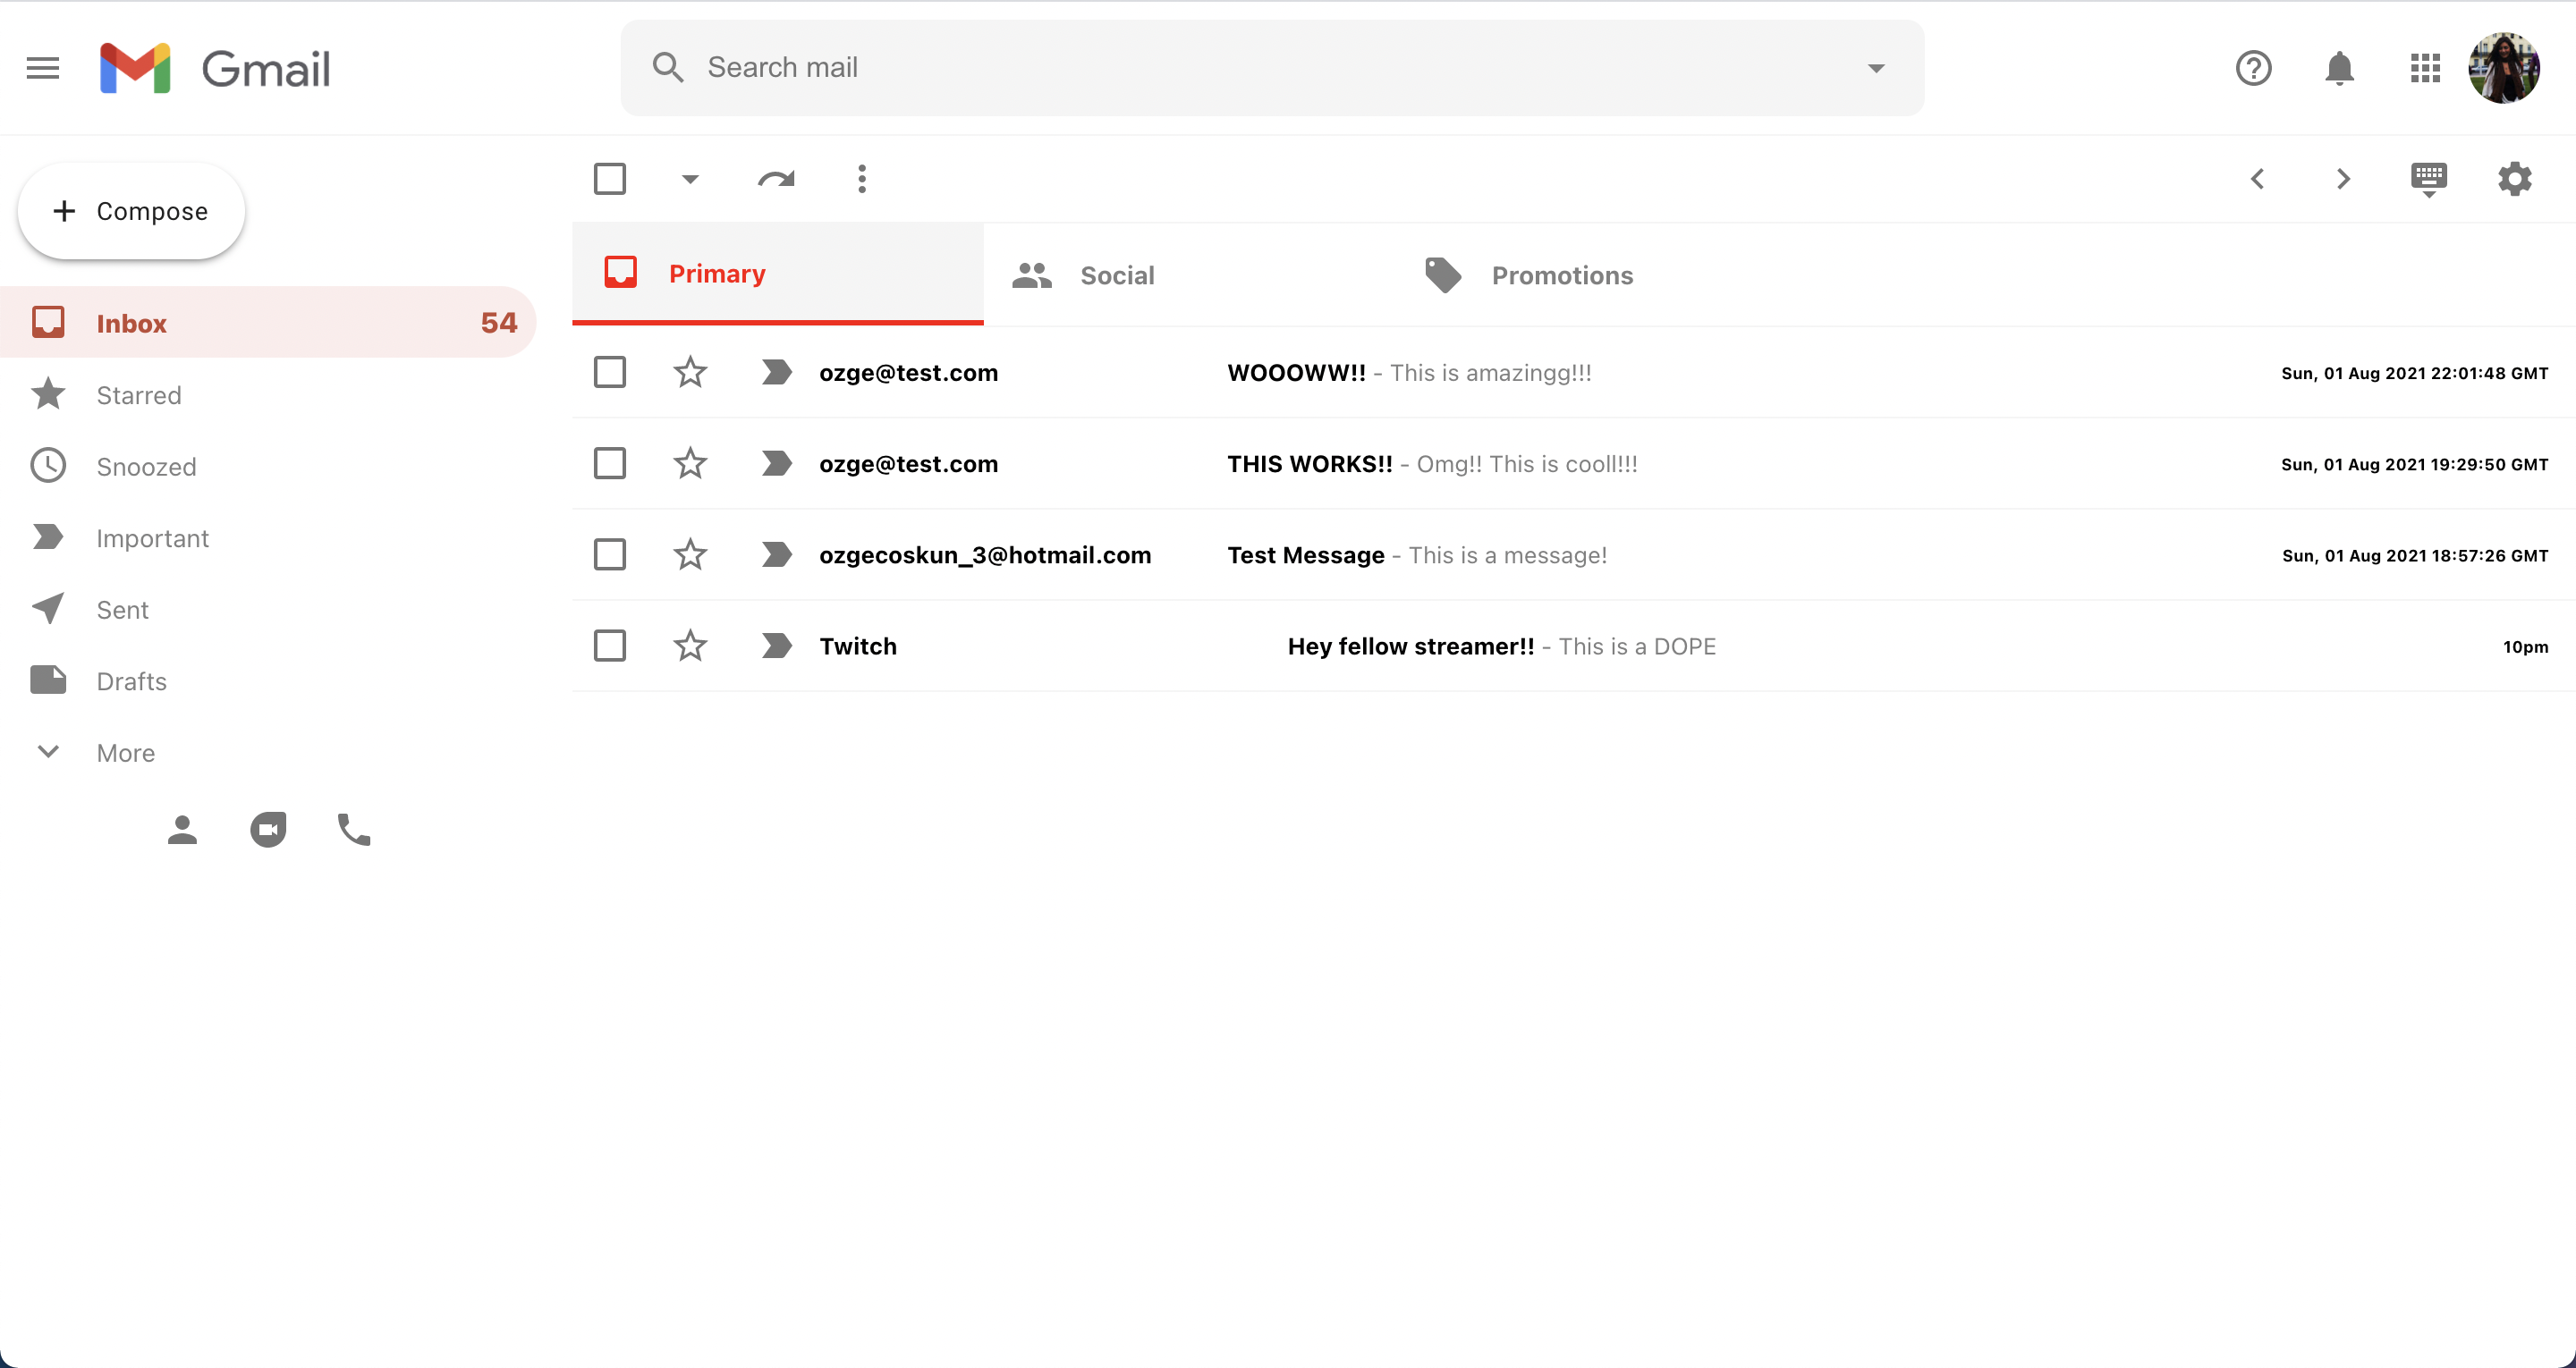
Task: Open the Google Meet video icon
Action: (x=267, y=830)
